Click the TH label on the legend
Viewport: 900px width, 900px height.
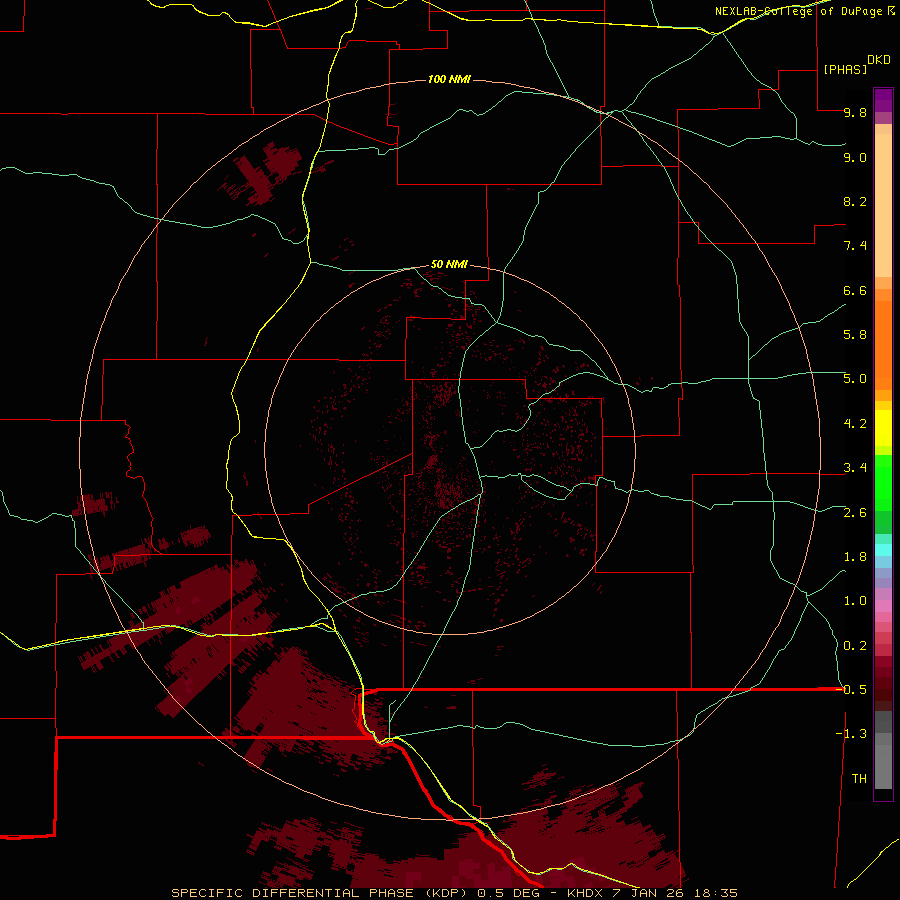pyautogui.click(x=859, y=778)
